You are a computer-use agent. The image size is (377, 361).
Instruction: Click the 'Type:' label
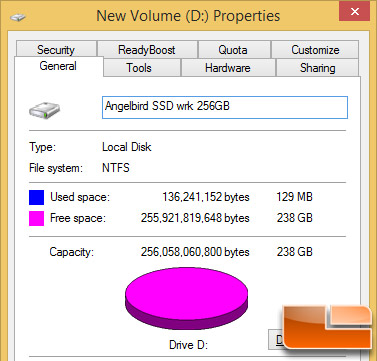point(43,147)
